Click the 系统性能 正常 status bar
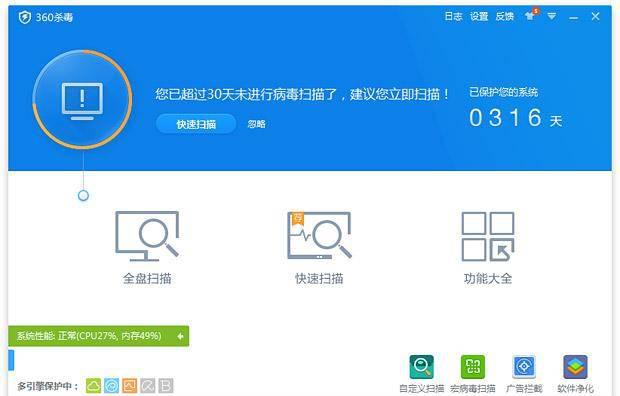 click(98, 336)
